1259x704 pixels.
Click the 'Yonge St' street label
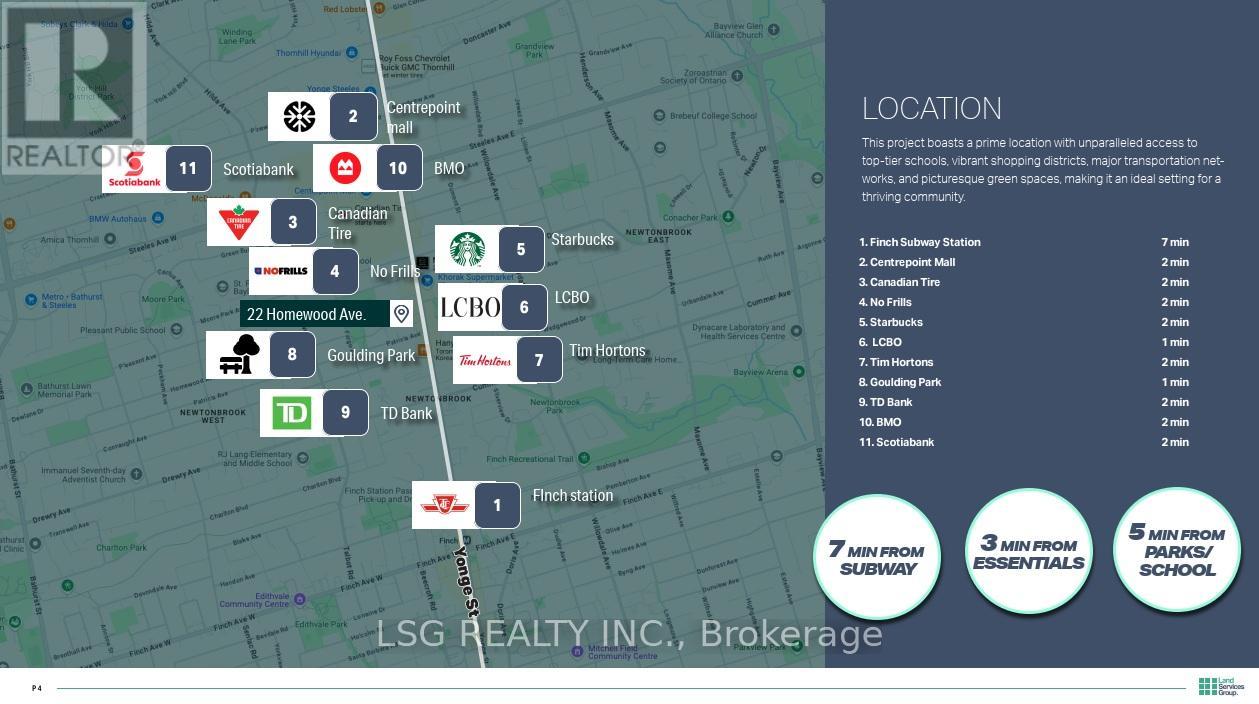point(467,581)
